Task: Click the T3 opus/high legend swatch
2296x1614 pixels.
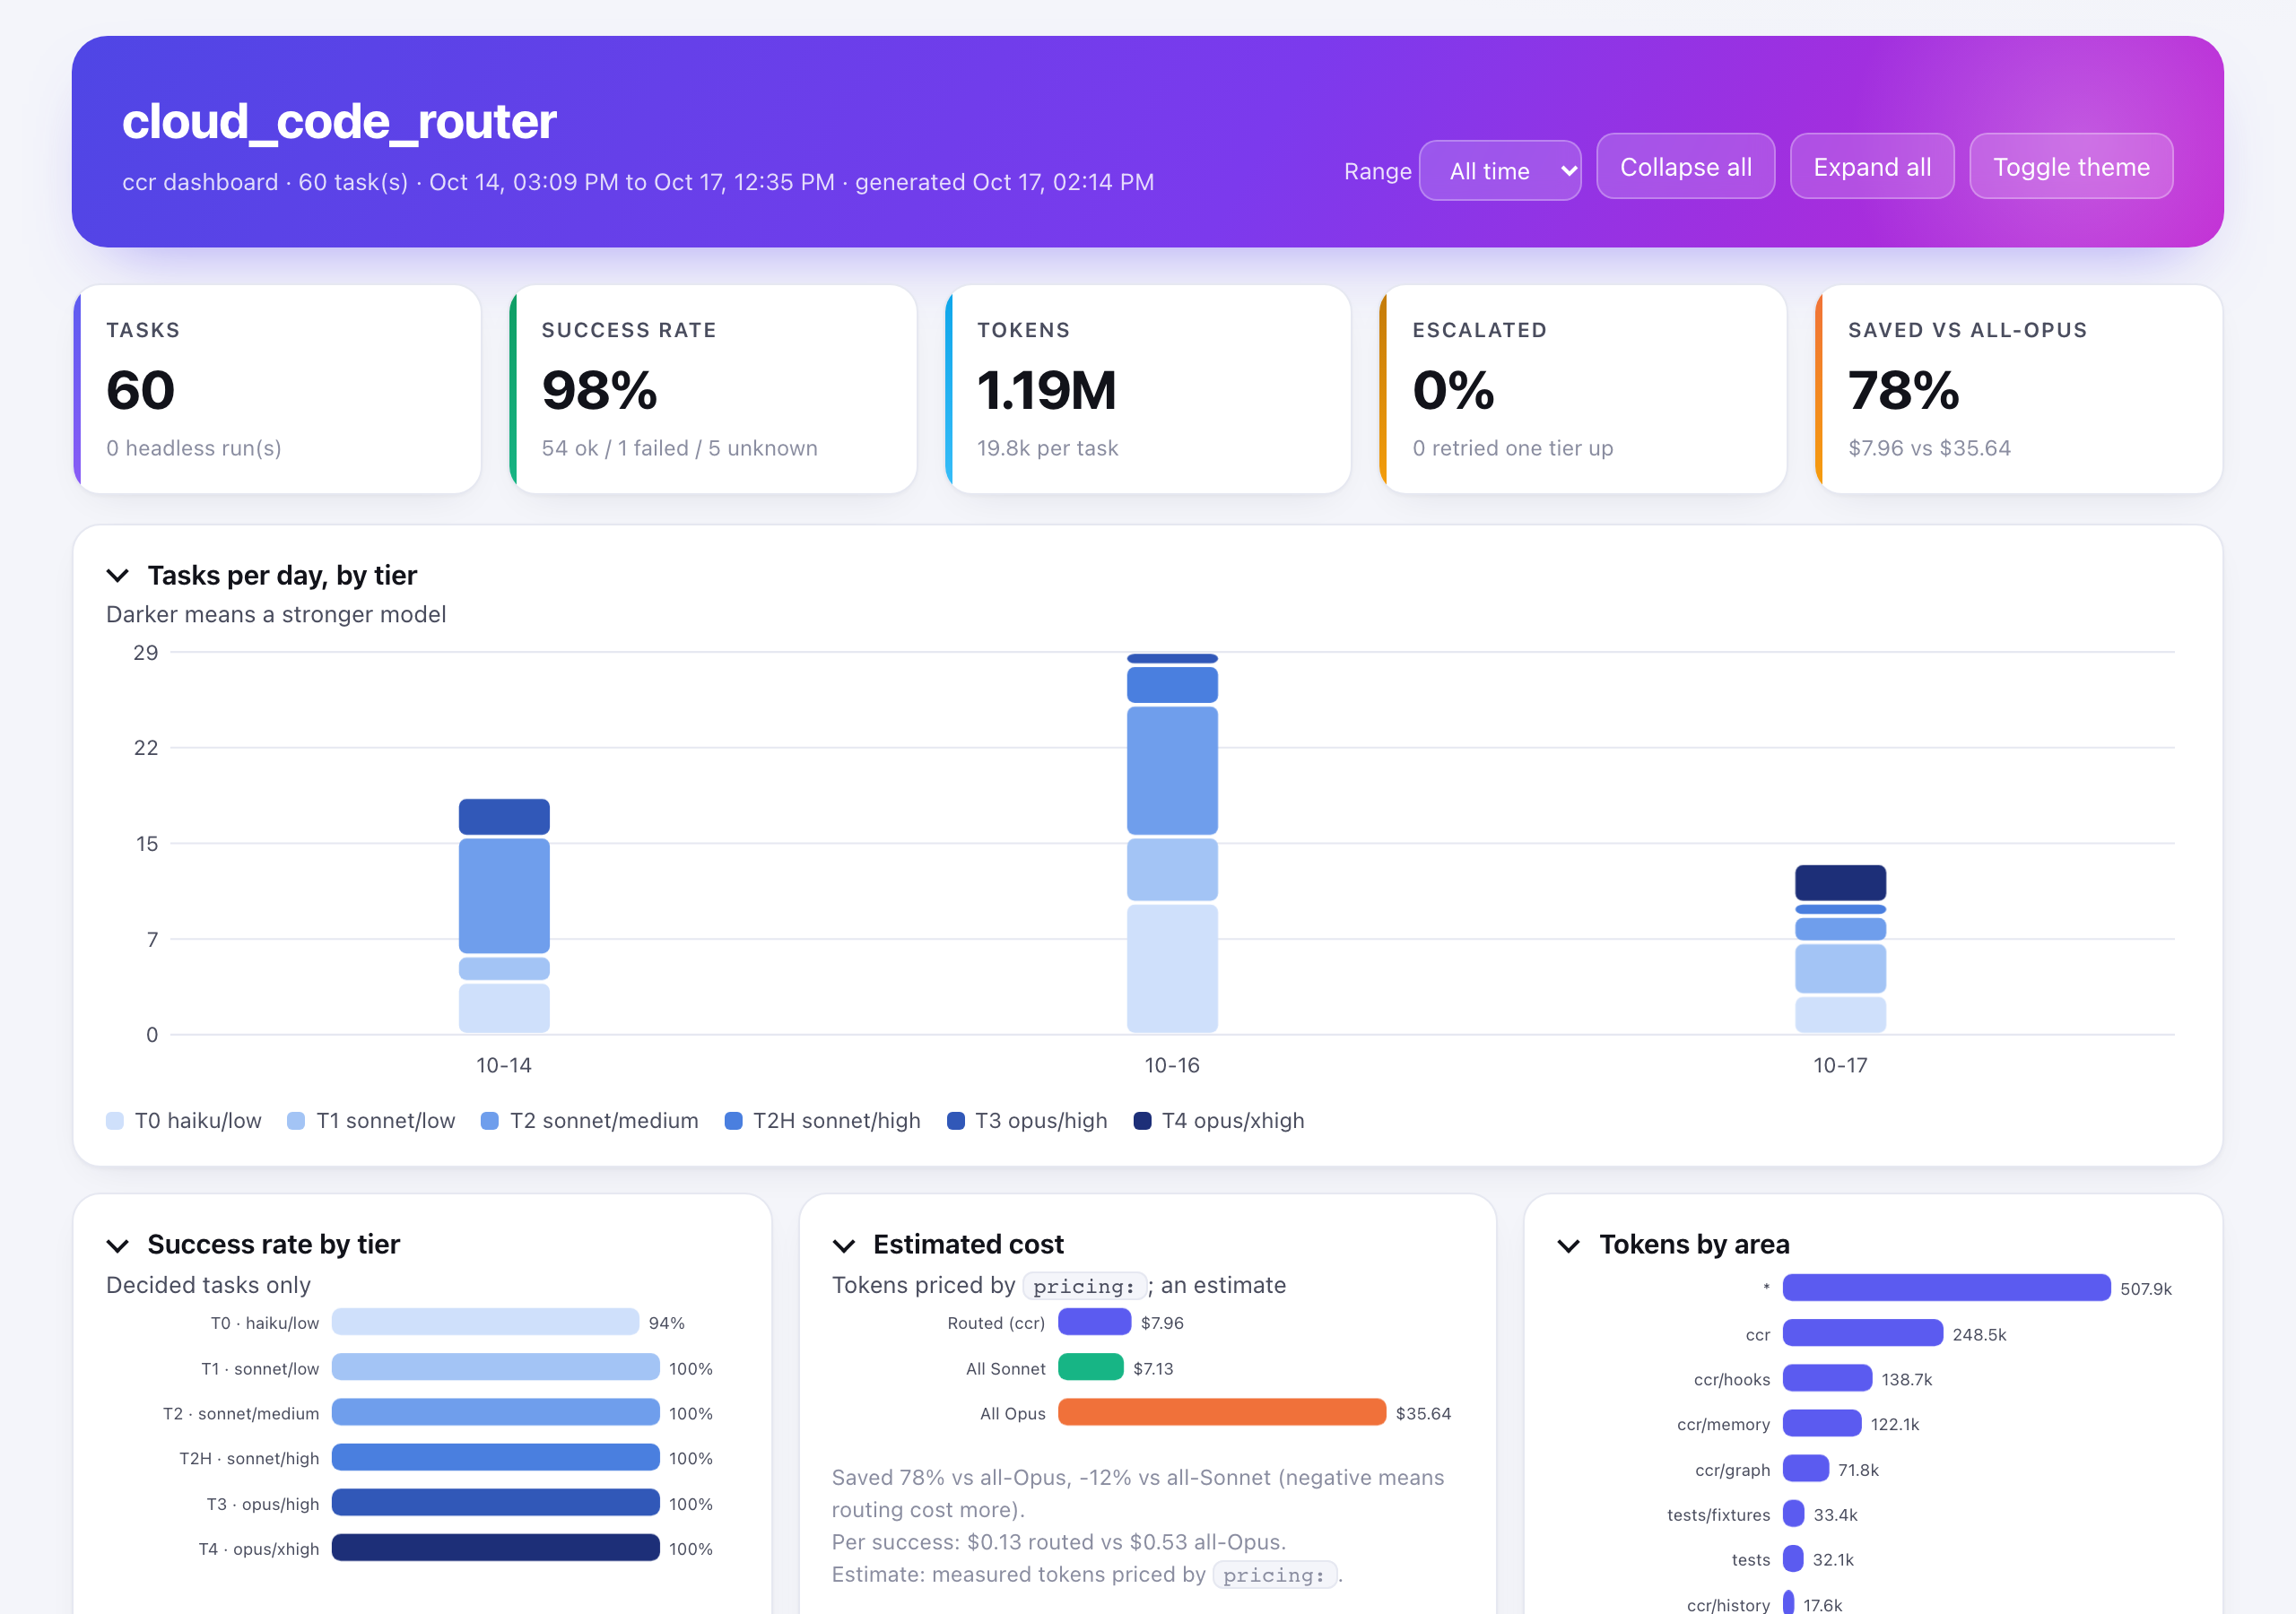Action: [x=956, y=1120]
